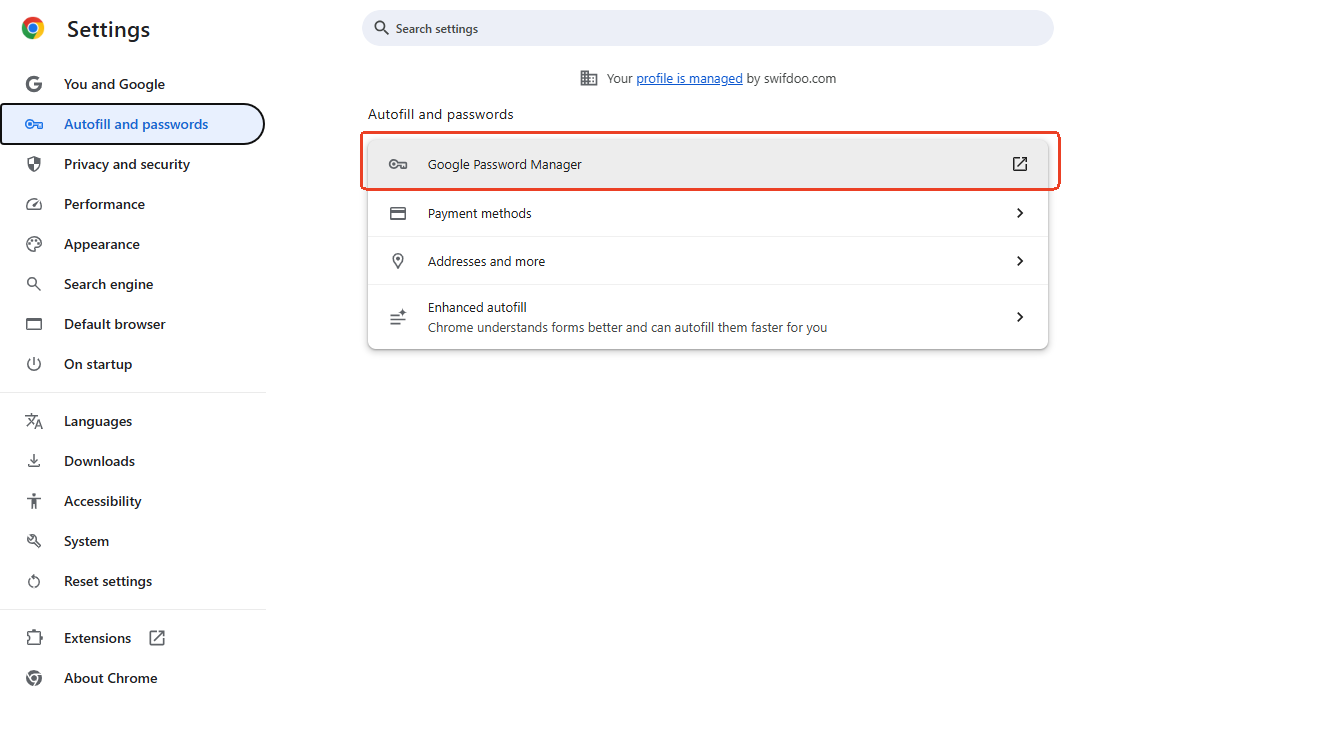Click the palette icon for Appearance
1325x738 pixels.
(x=34, y=244)
